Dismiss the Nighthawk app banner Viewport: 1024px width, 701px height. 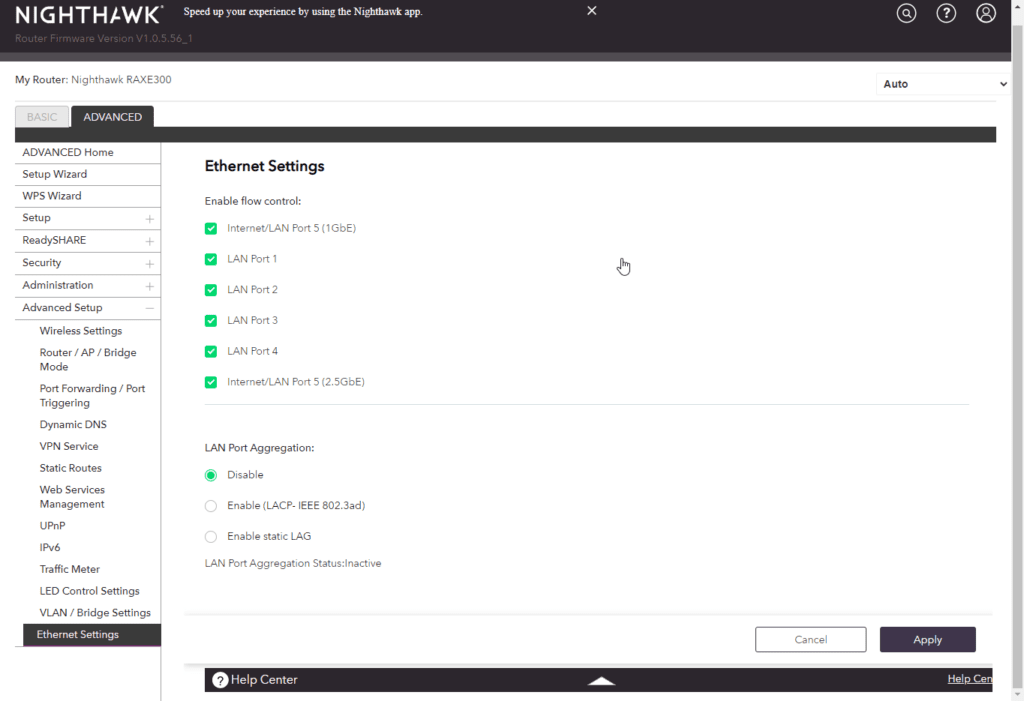click(x=592, y=11)
